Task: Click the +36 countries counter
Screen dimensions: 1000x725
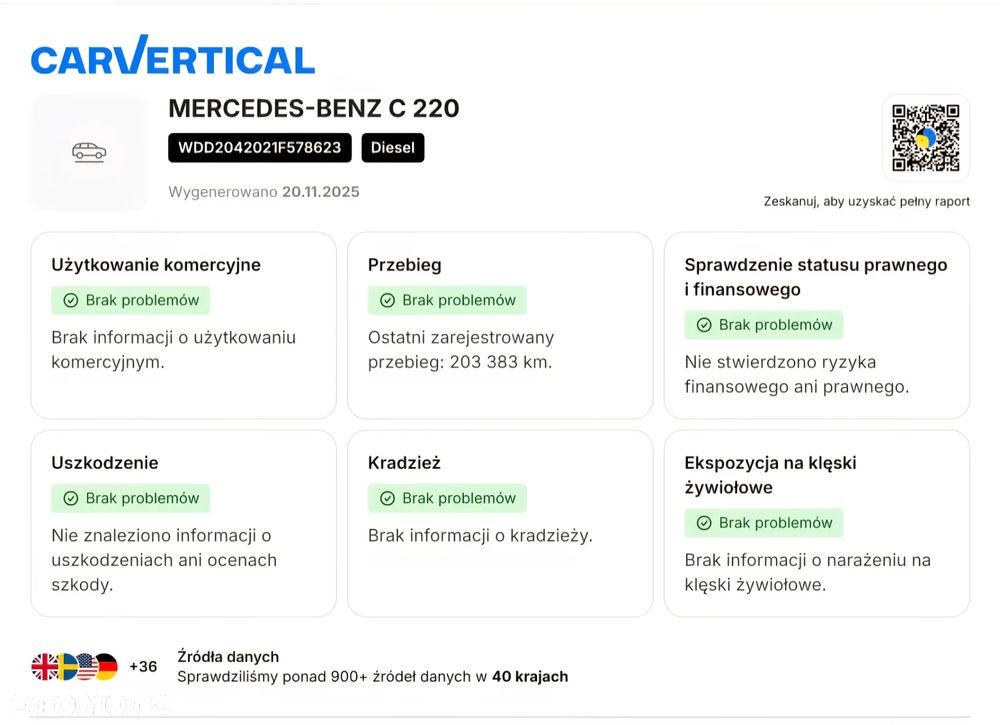Action: tap(143, 667)
